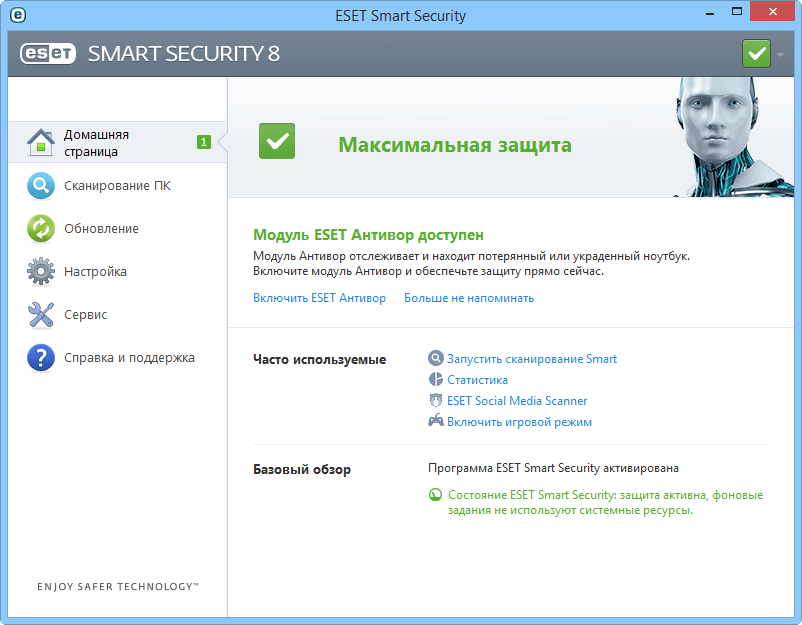Select the Настройка gear icon

click(40, 271)
